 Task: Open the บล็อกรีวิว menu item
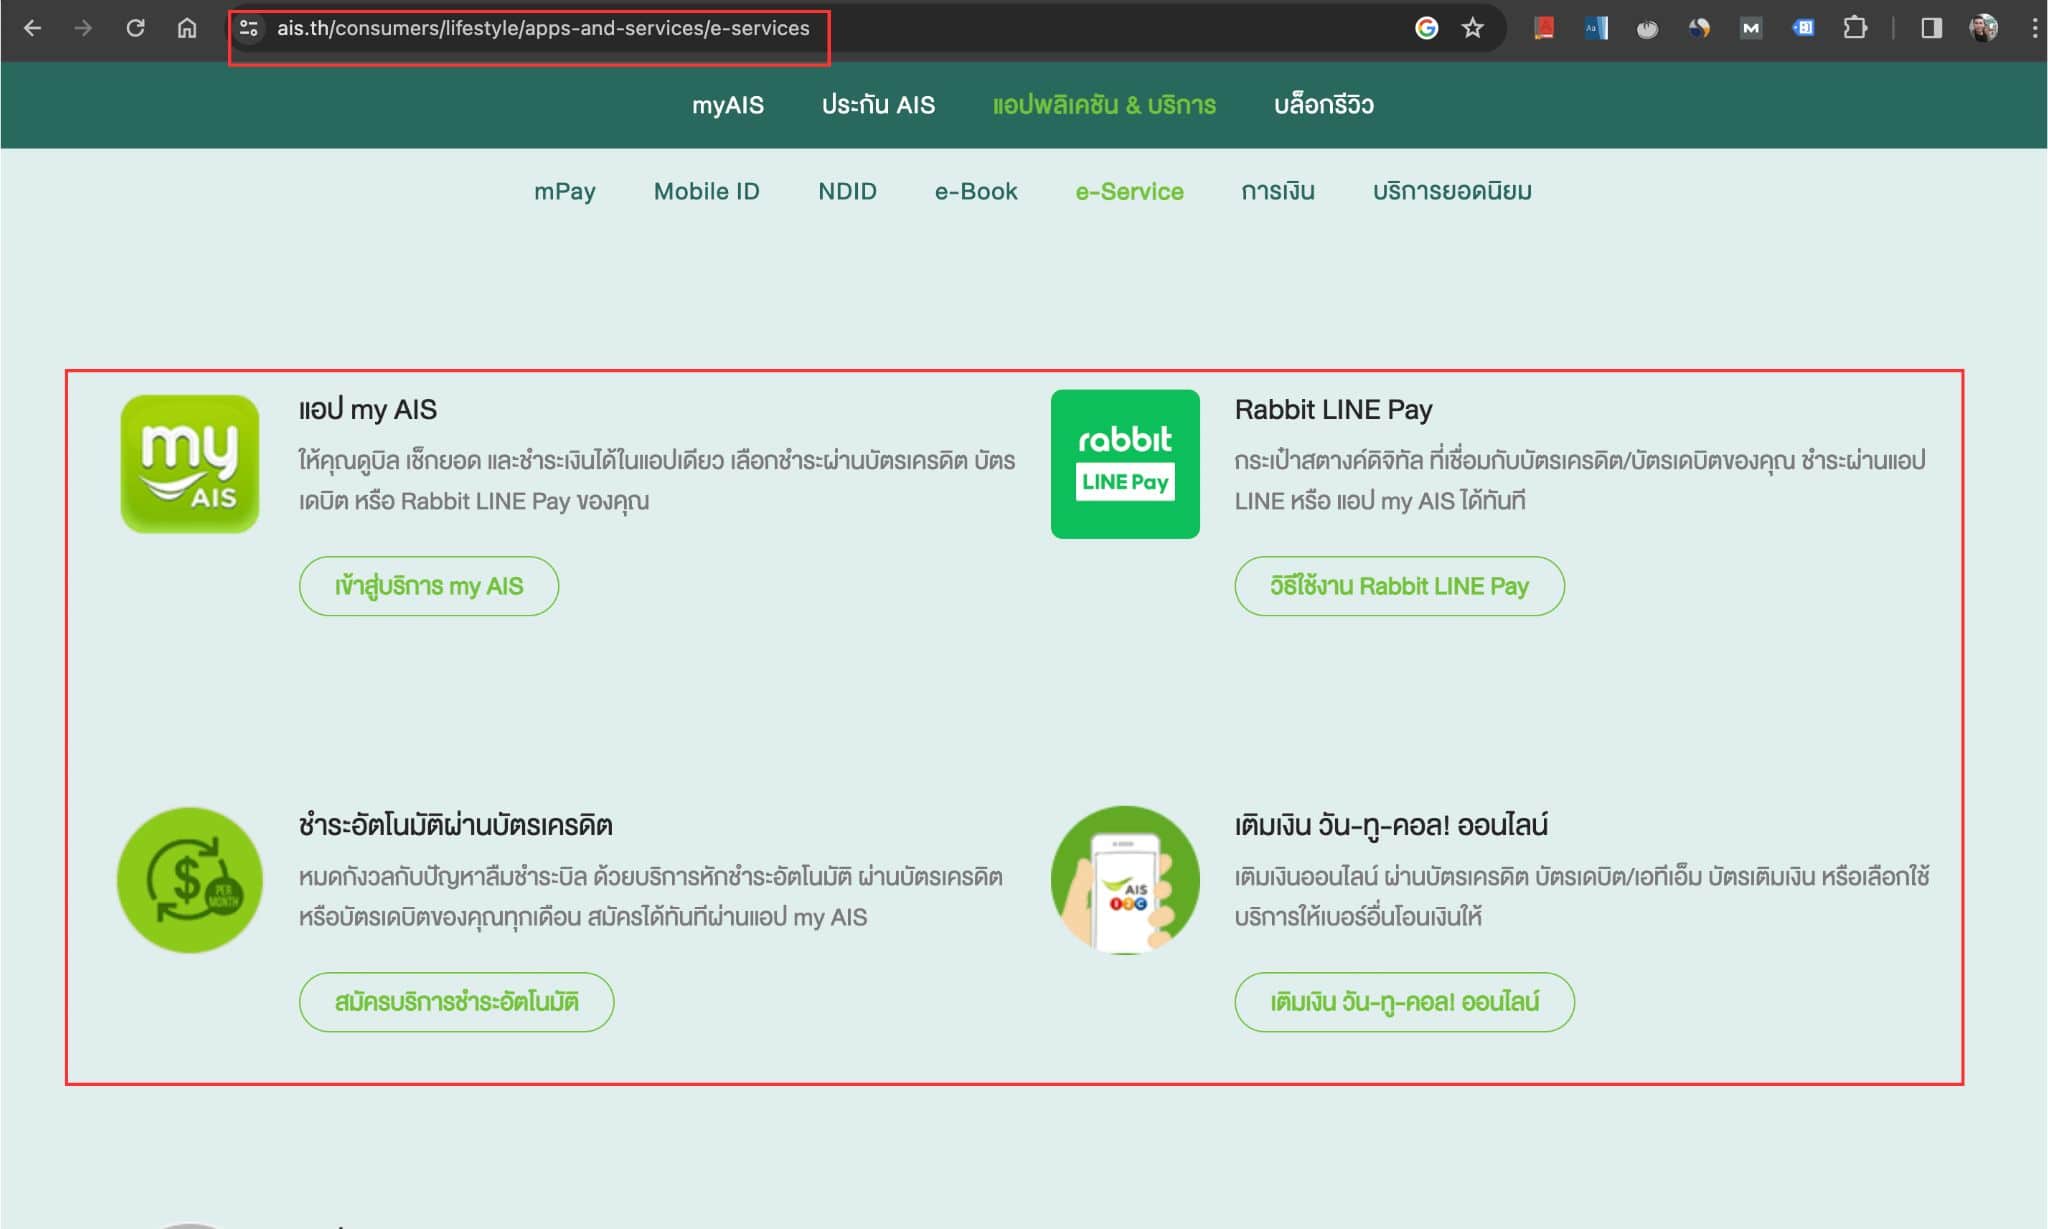coord(1323,105)
